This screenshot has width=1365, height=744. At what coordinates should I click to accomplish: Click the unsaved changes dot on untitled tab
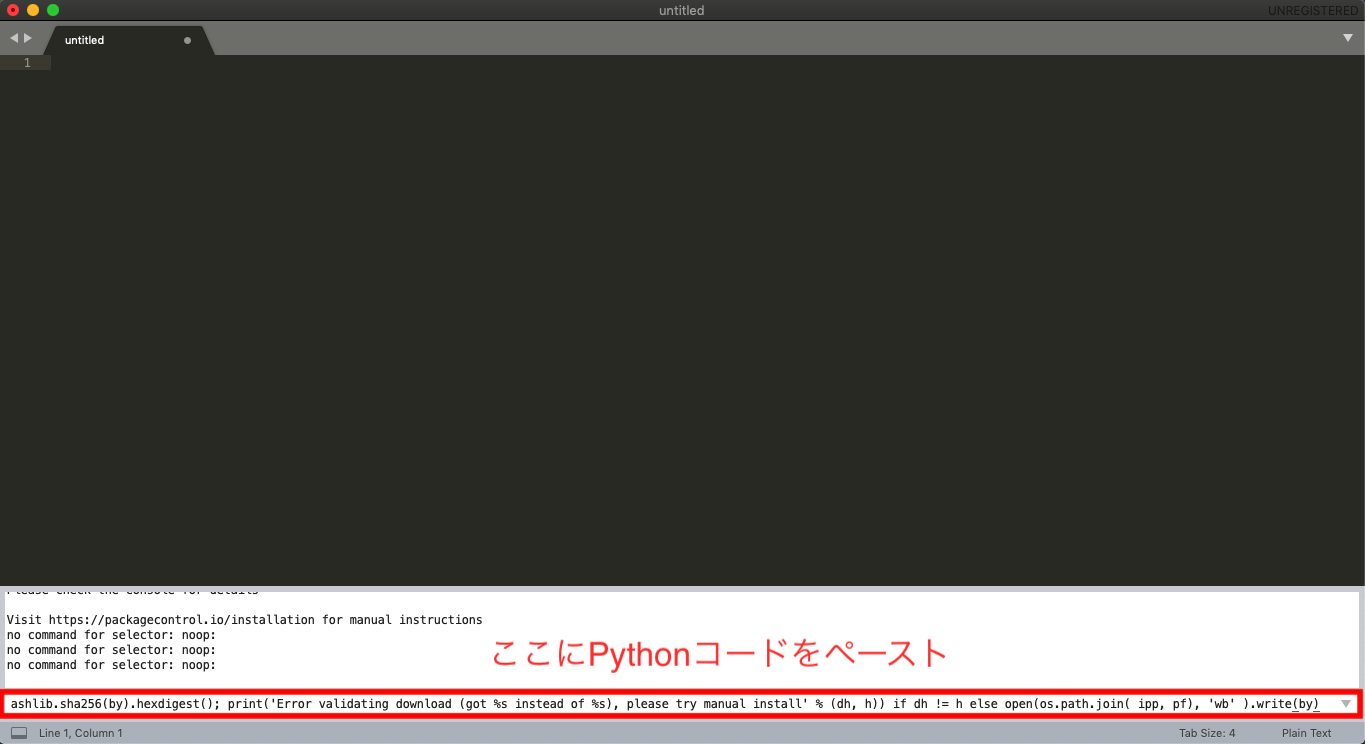[x=187, y=40]
